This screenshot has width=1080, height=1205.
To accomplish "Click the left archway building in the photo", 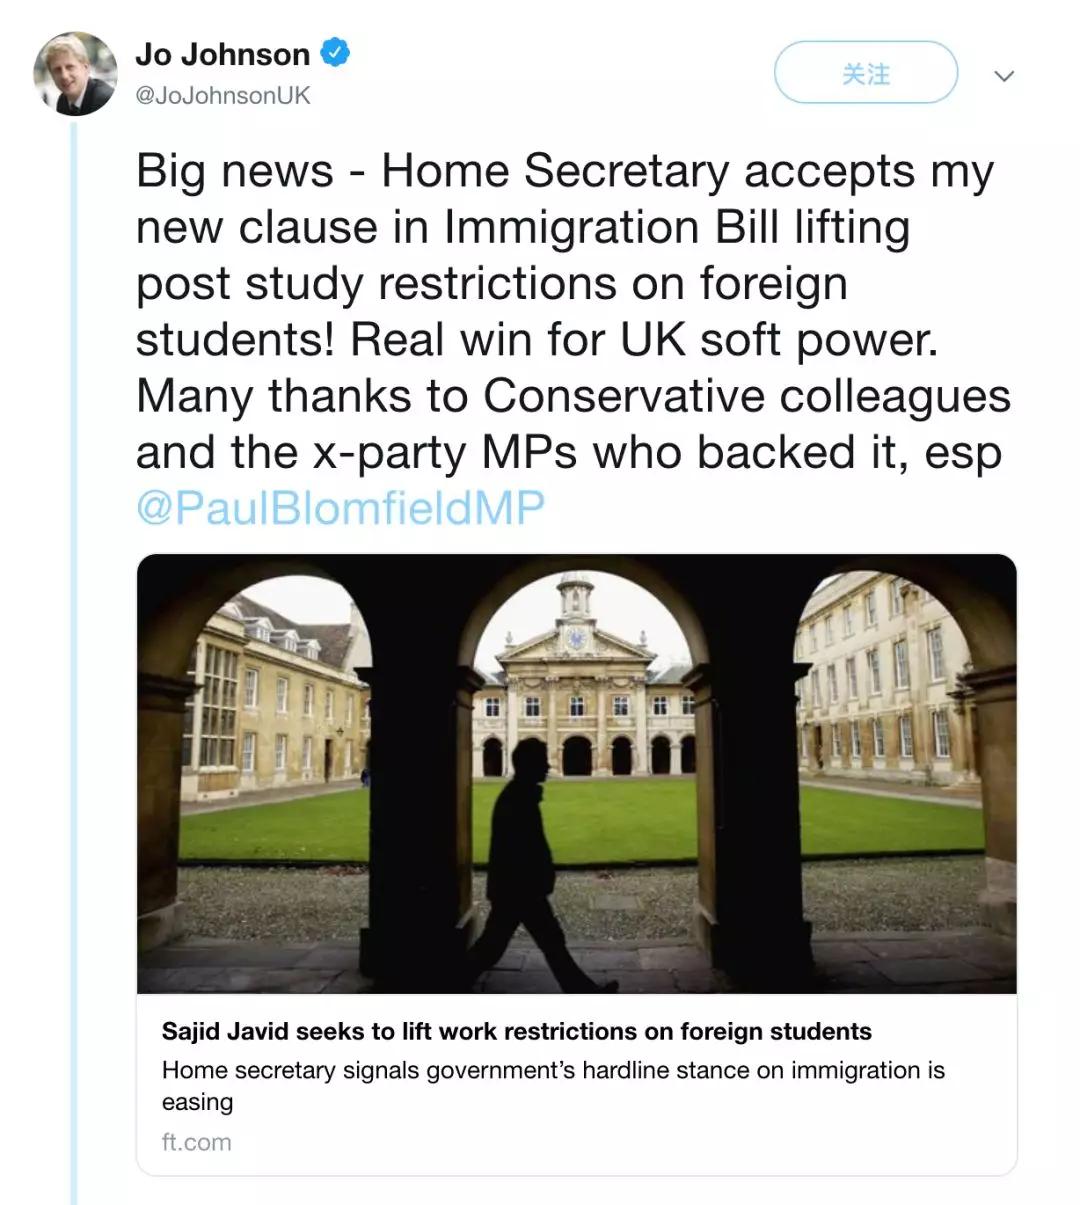I will coord(265,700).
